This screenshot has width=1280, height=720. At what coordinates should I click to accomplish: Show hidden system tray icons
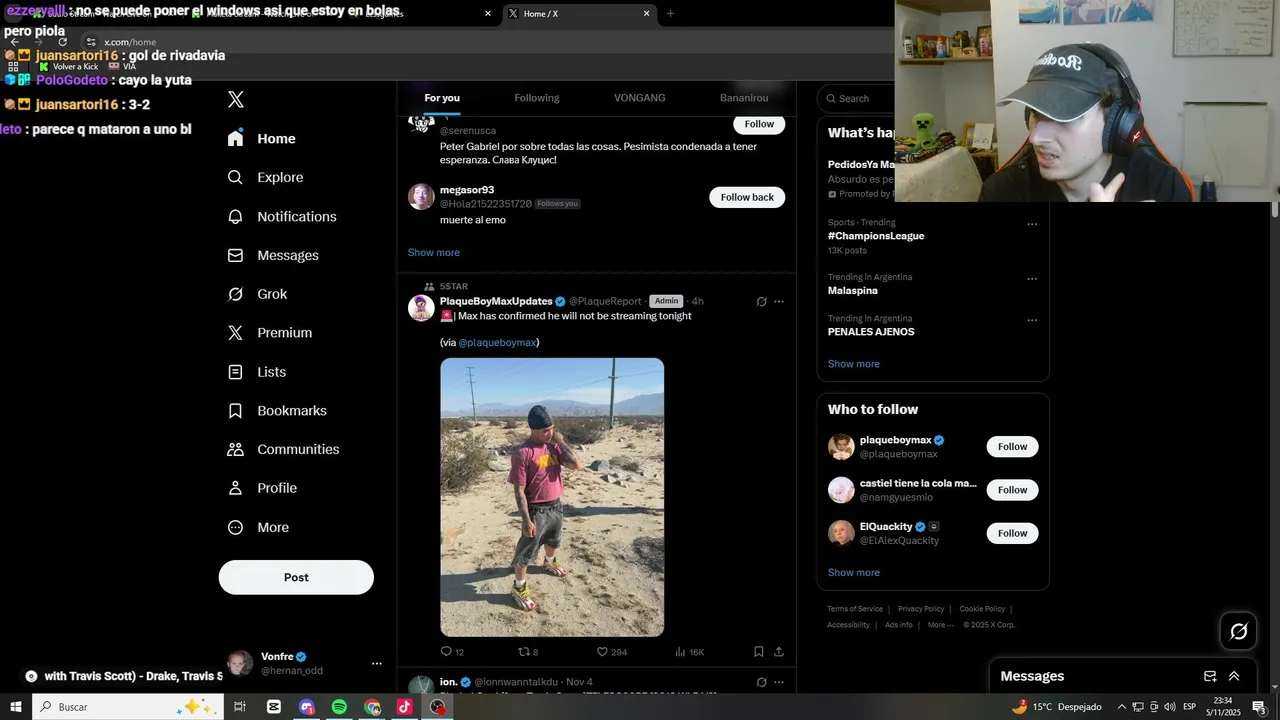[1121, 707]
